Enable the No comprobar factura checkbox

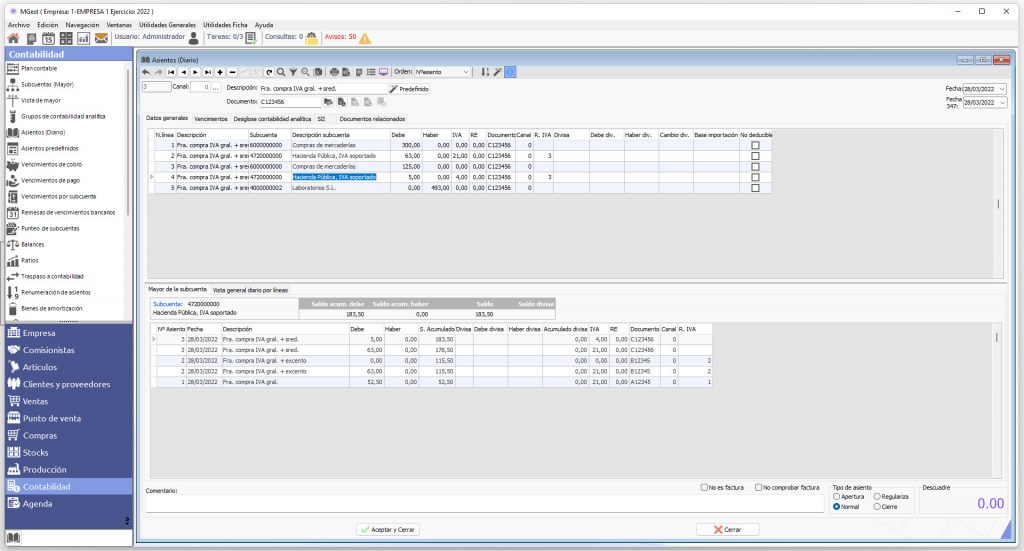pos(758,488)
